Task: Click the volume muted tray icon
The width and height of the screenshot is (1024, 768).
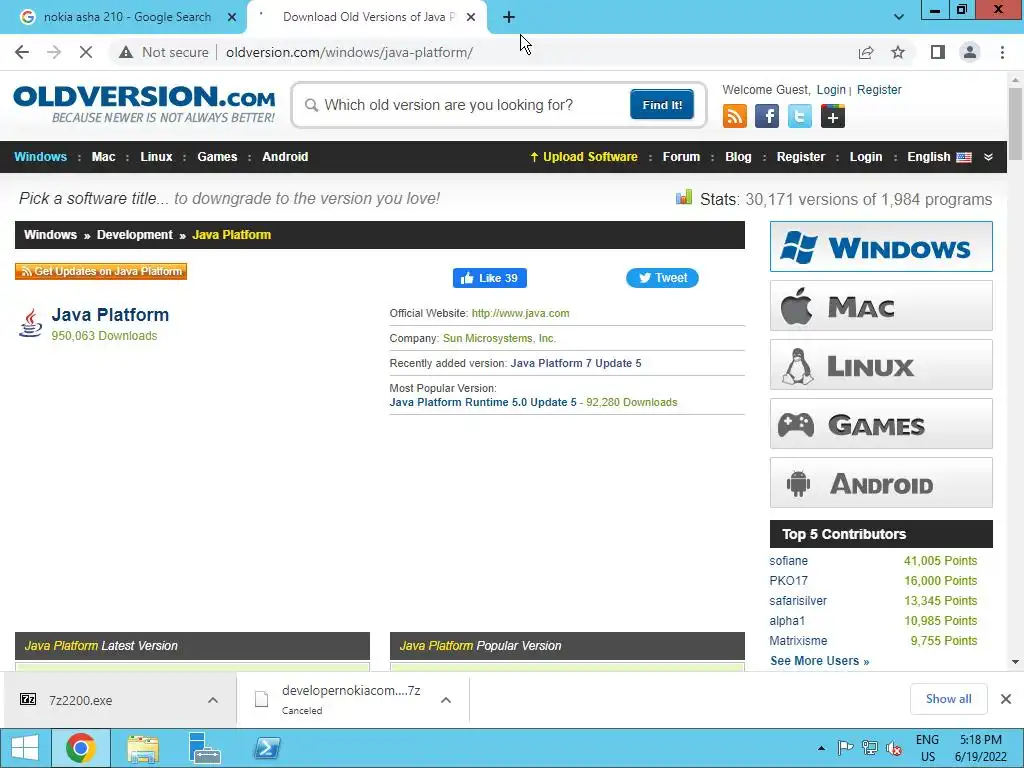Action: tap(894, 748)
